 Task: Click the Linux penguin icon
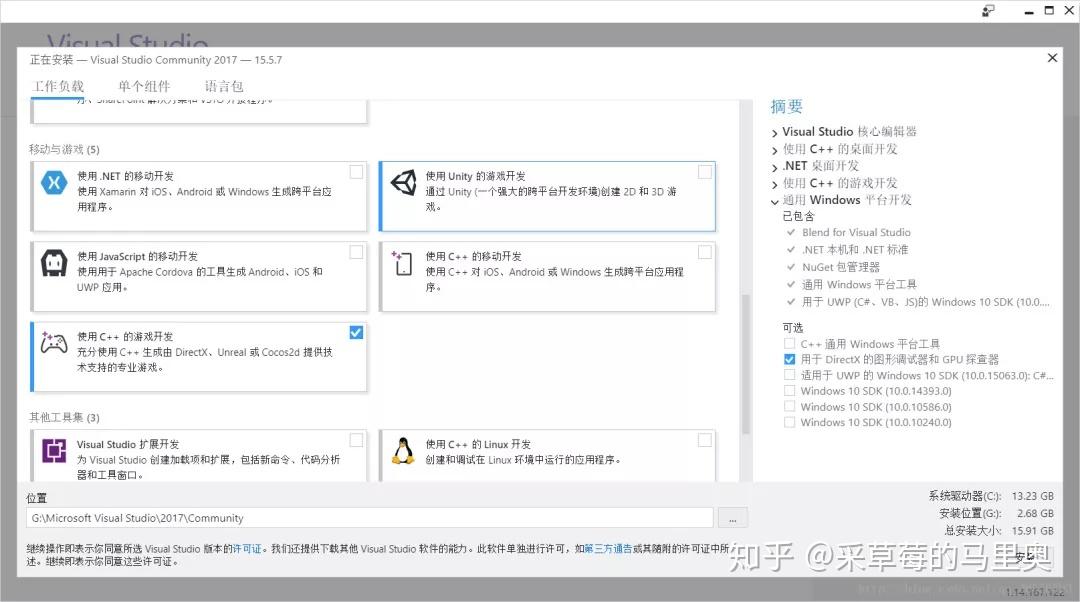click(x=403, y=450)
